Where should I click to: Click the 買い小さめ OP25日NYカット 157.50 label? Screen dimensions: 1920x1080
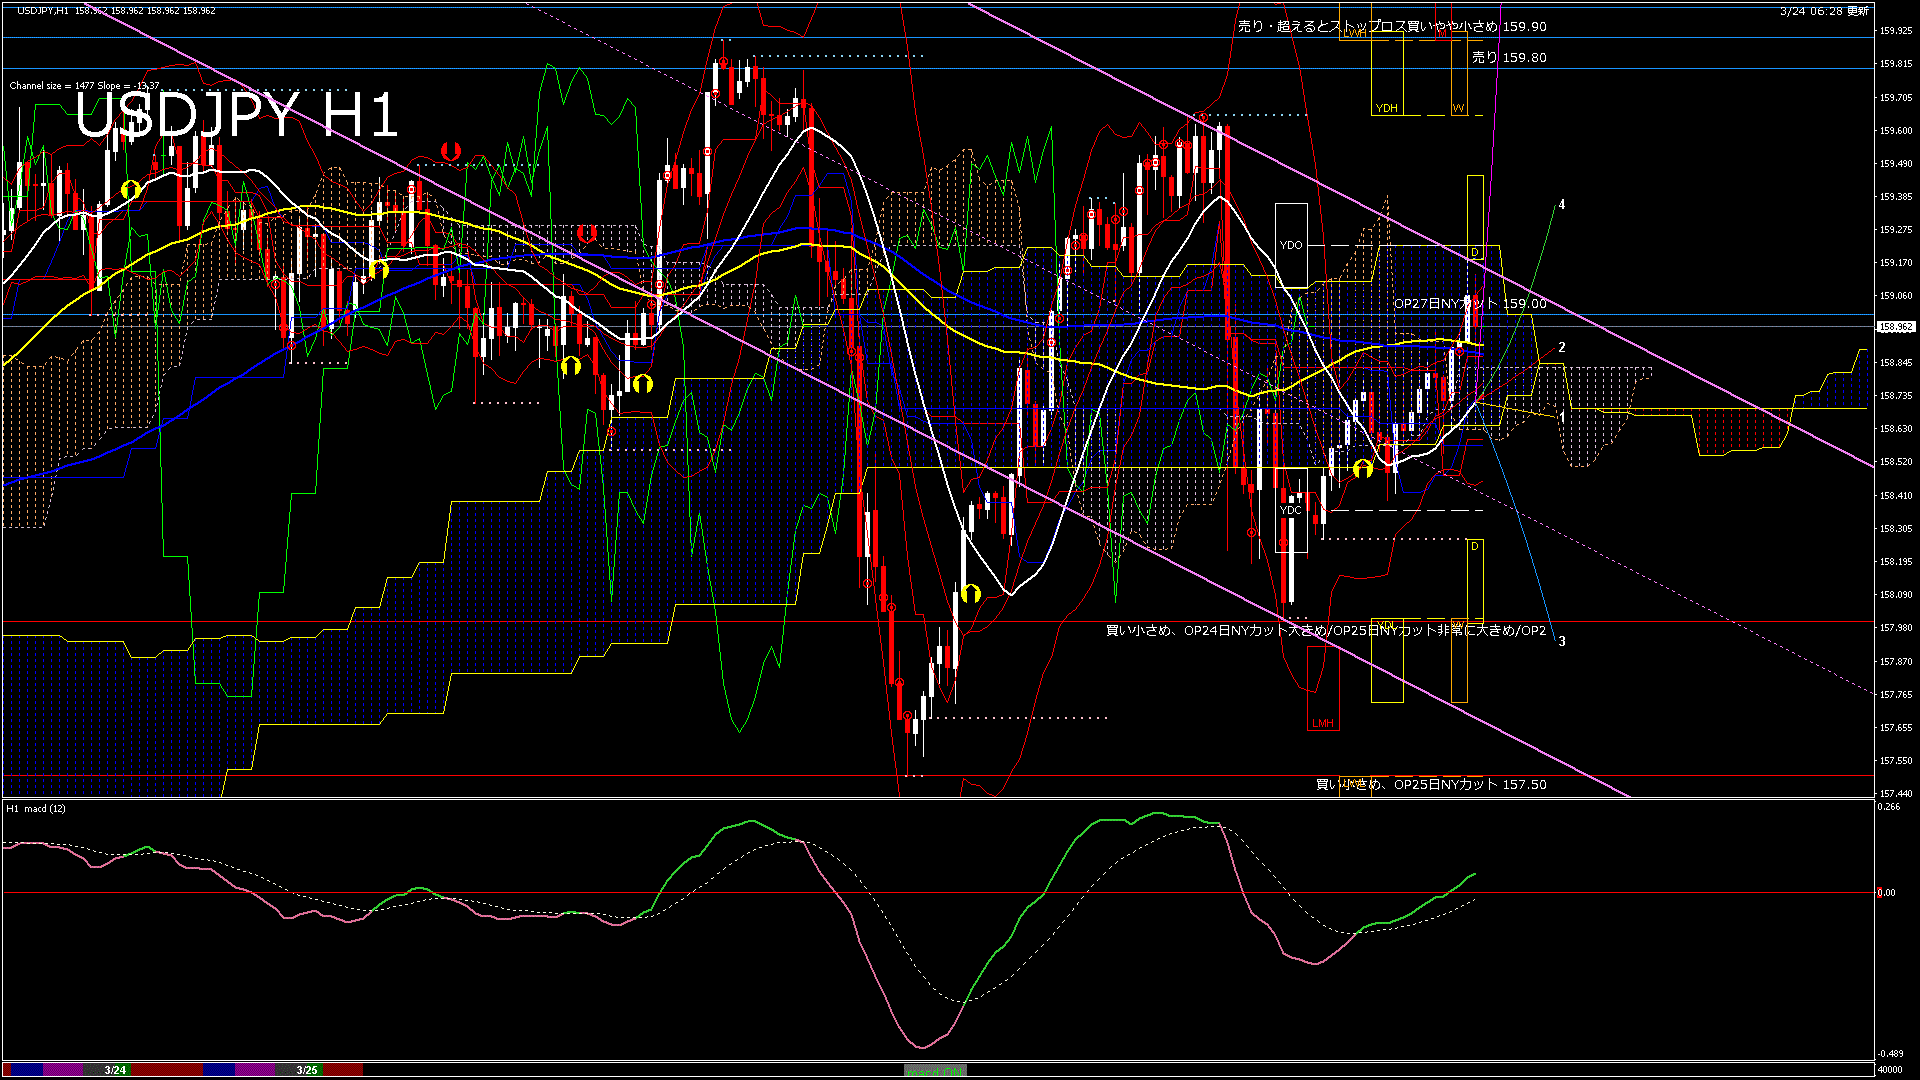pos(1430,785)
